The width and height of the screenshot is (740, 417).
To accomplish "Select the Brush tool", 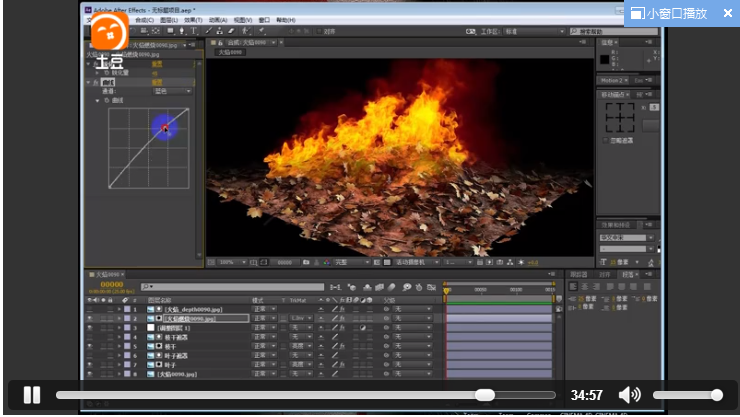I will [x=209, y=31].
